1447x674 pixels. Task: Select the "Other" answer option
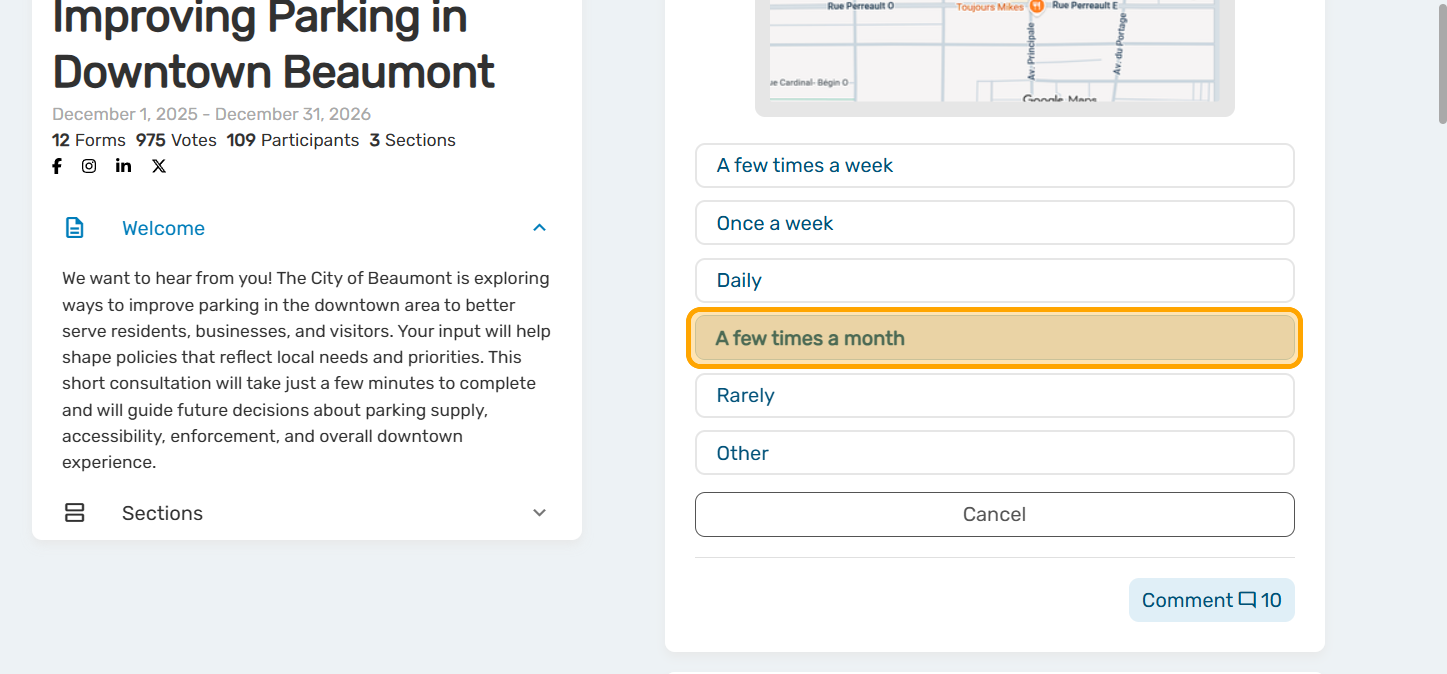point(994,453)
